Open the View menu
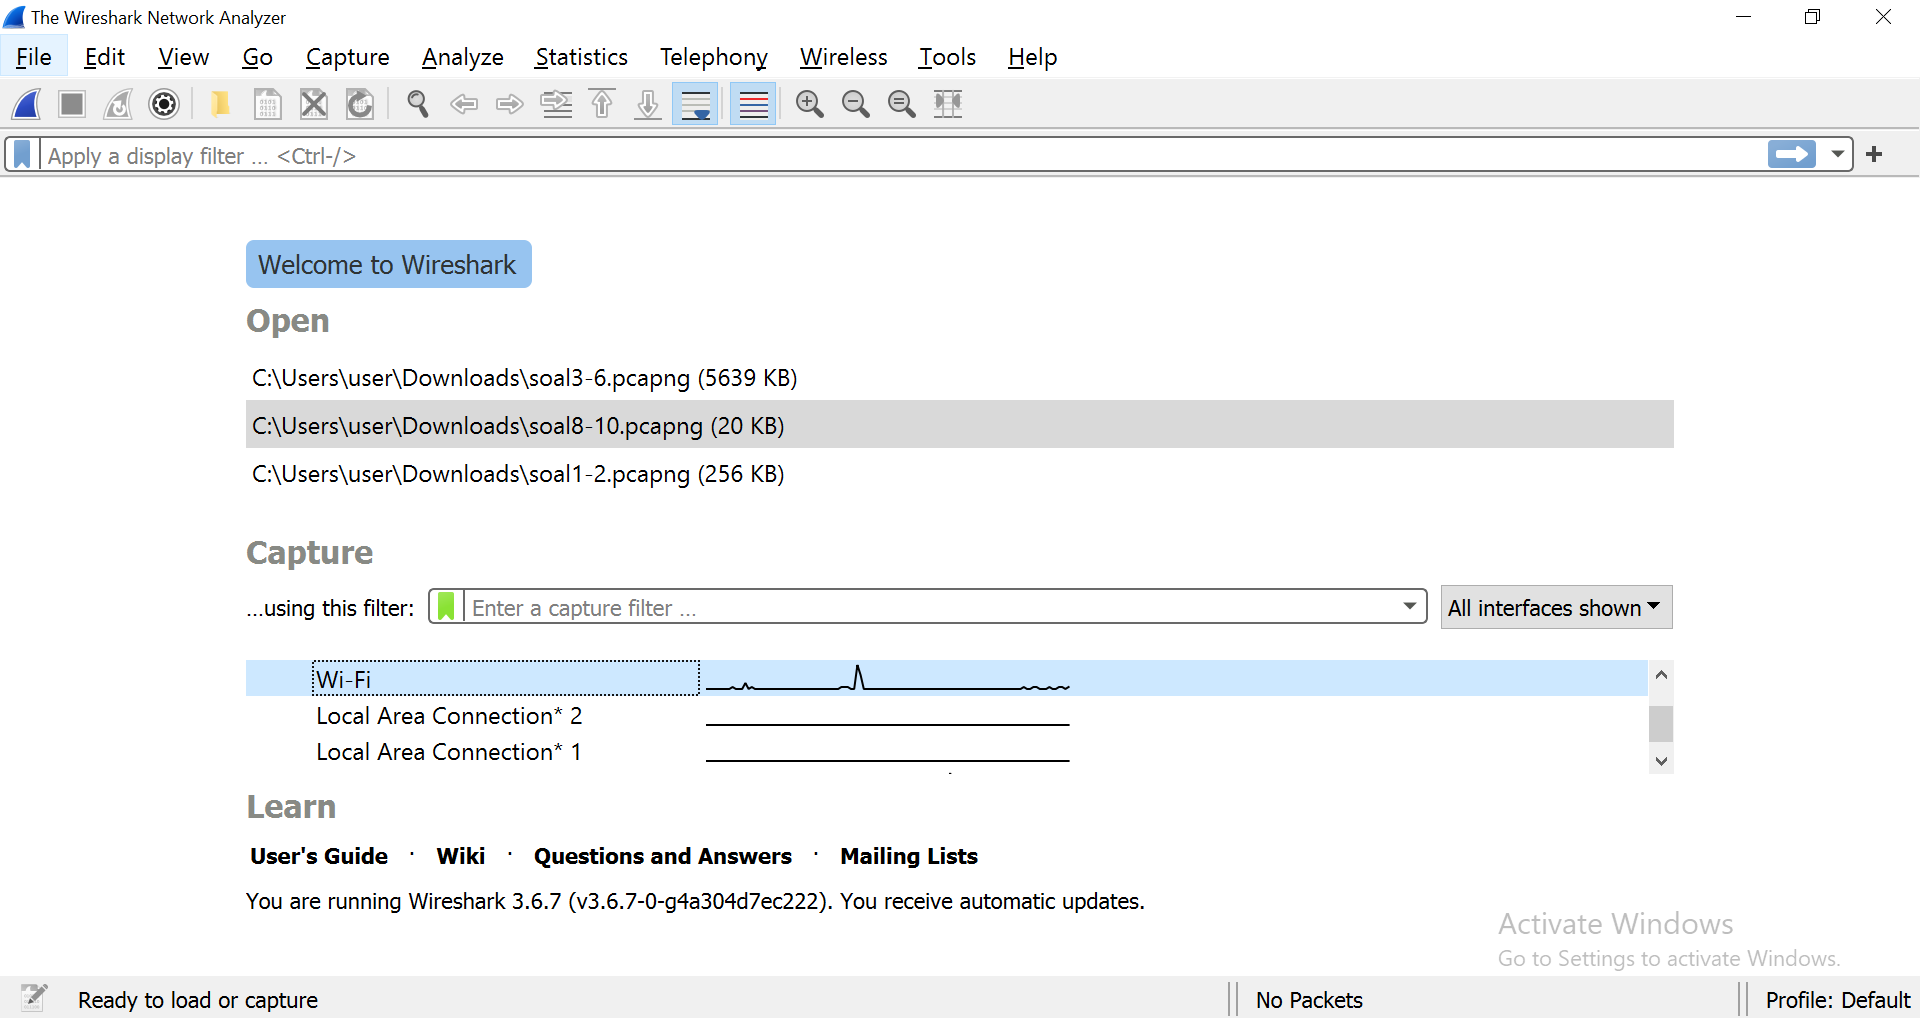 pyautogui.click(x=183, y=57)
